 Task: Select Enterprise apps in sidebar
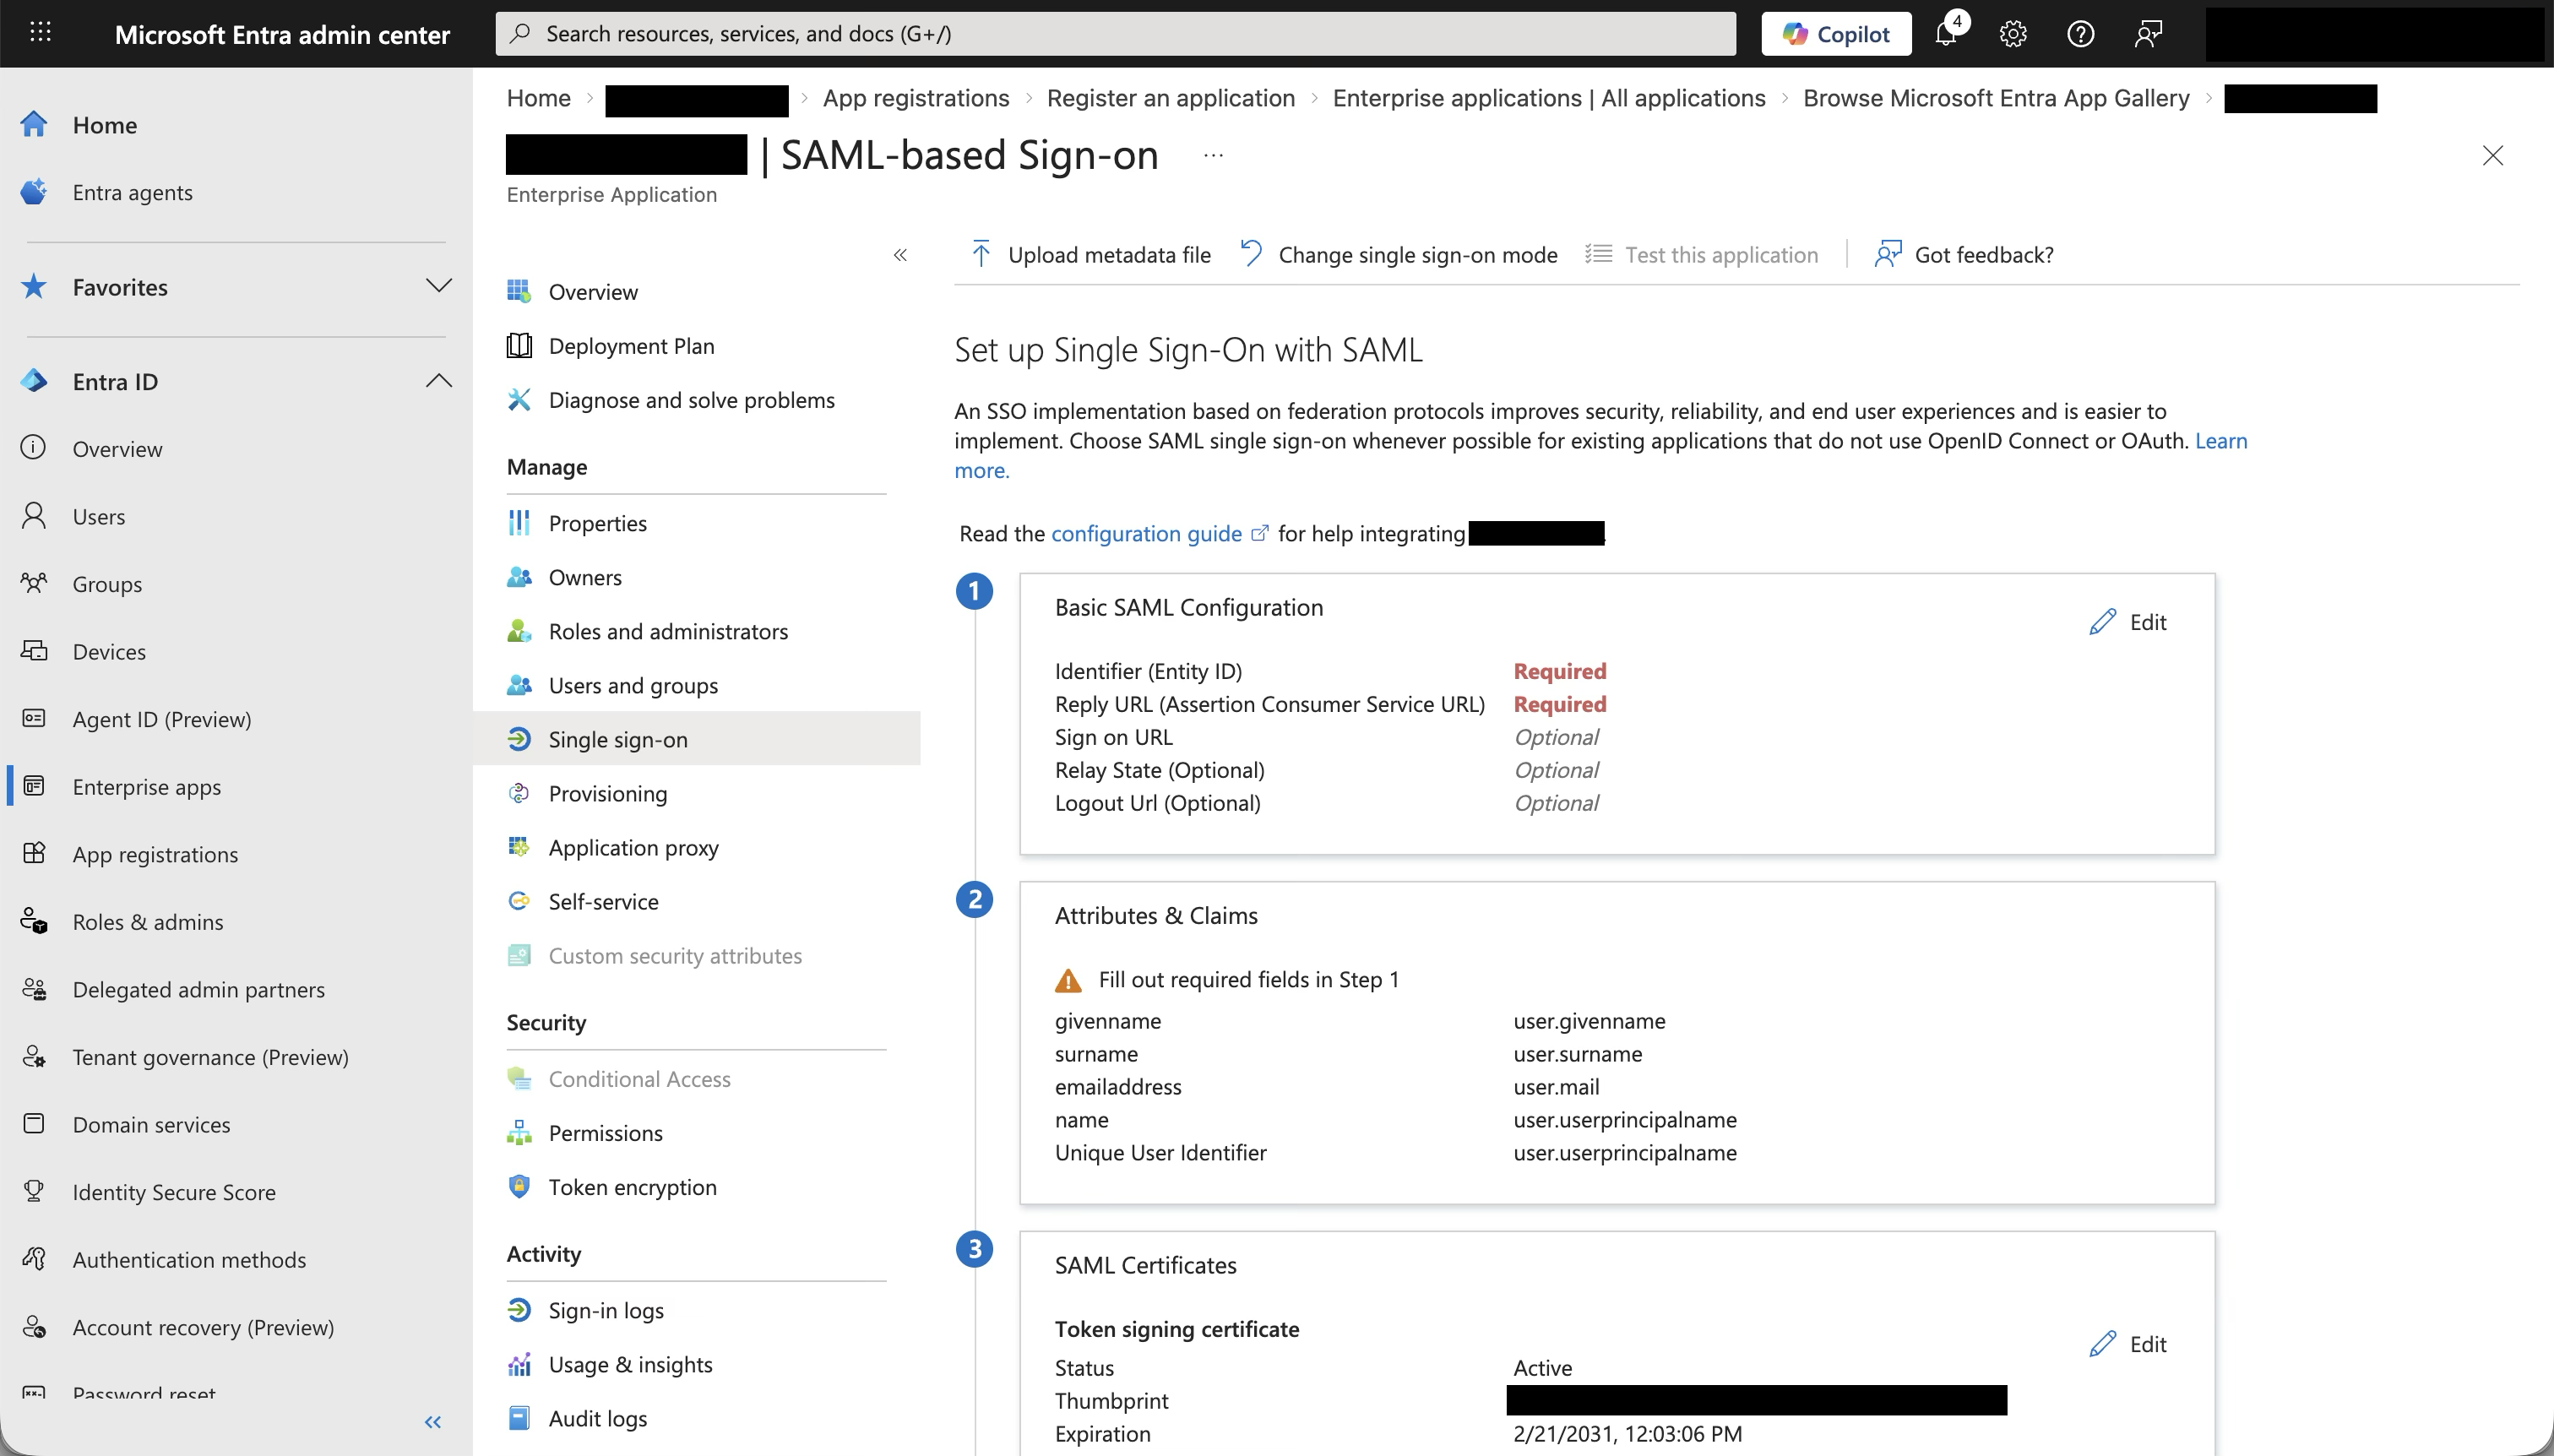pyautogui.click(x=146, y=787)
